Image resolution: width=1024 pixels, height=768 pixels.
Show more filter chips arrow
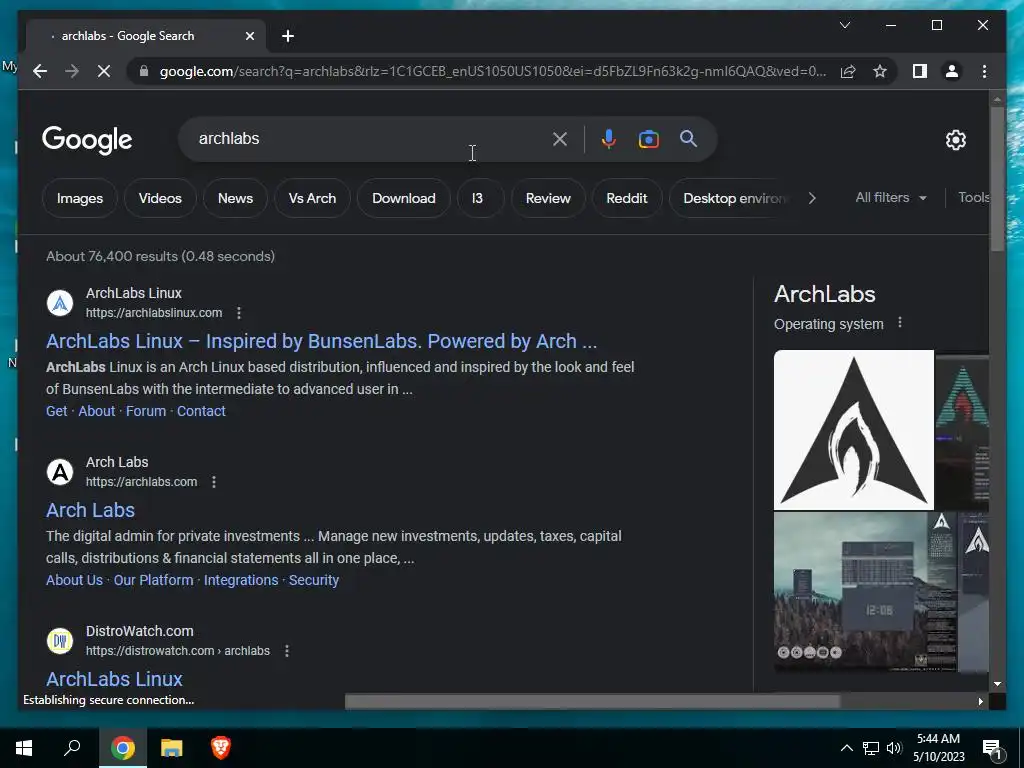(812, 198)
